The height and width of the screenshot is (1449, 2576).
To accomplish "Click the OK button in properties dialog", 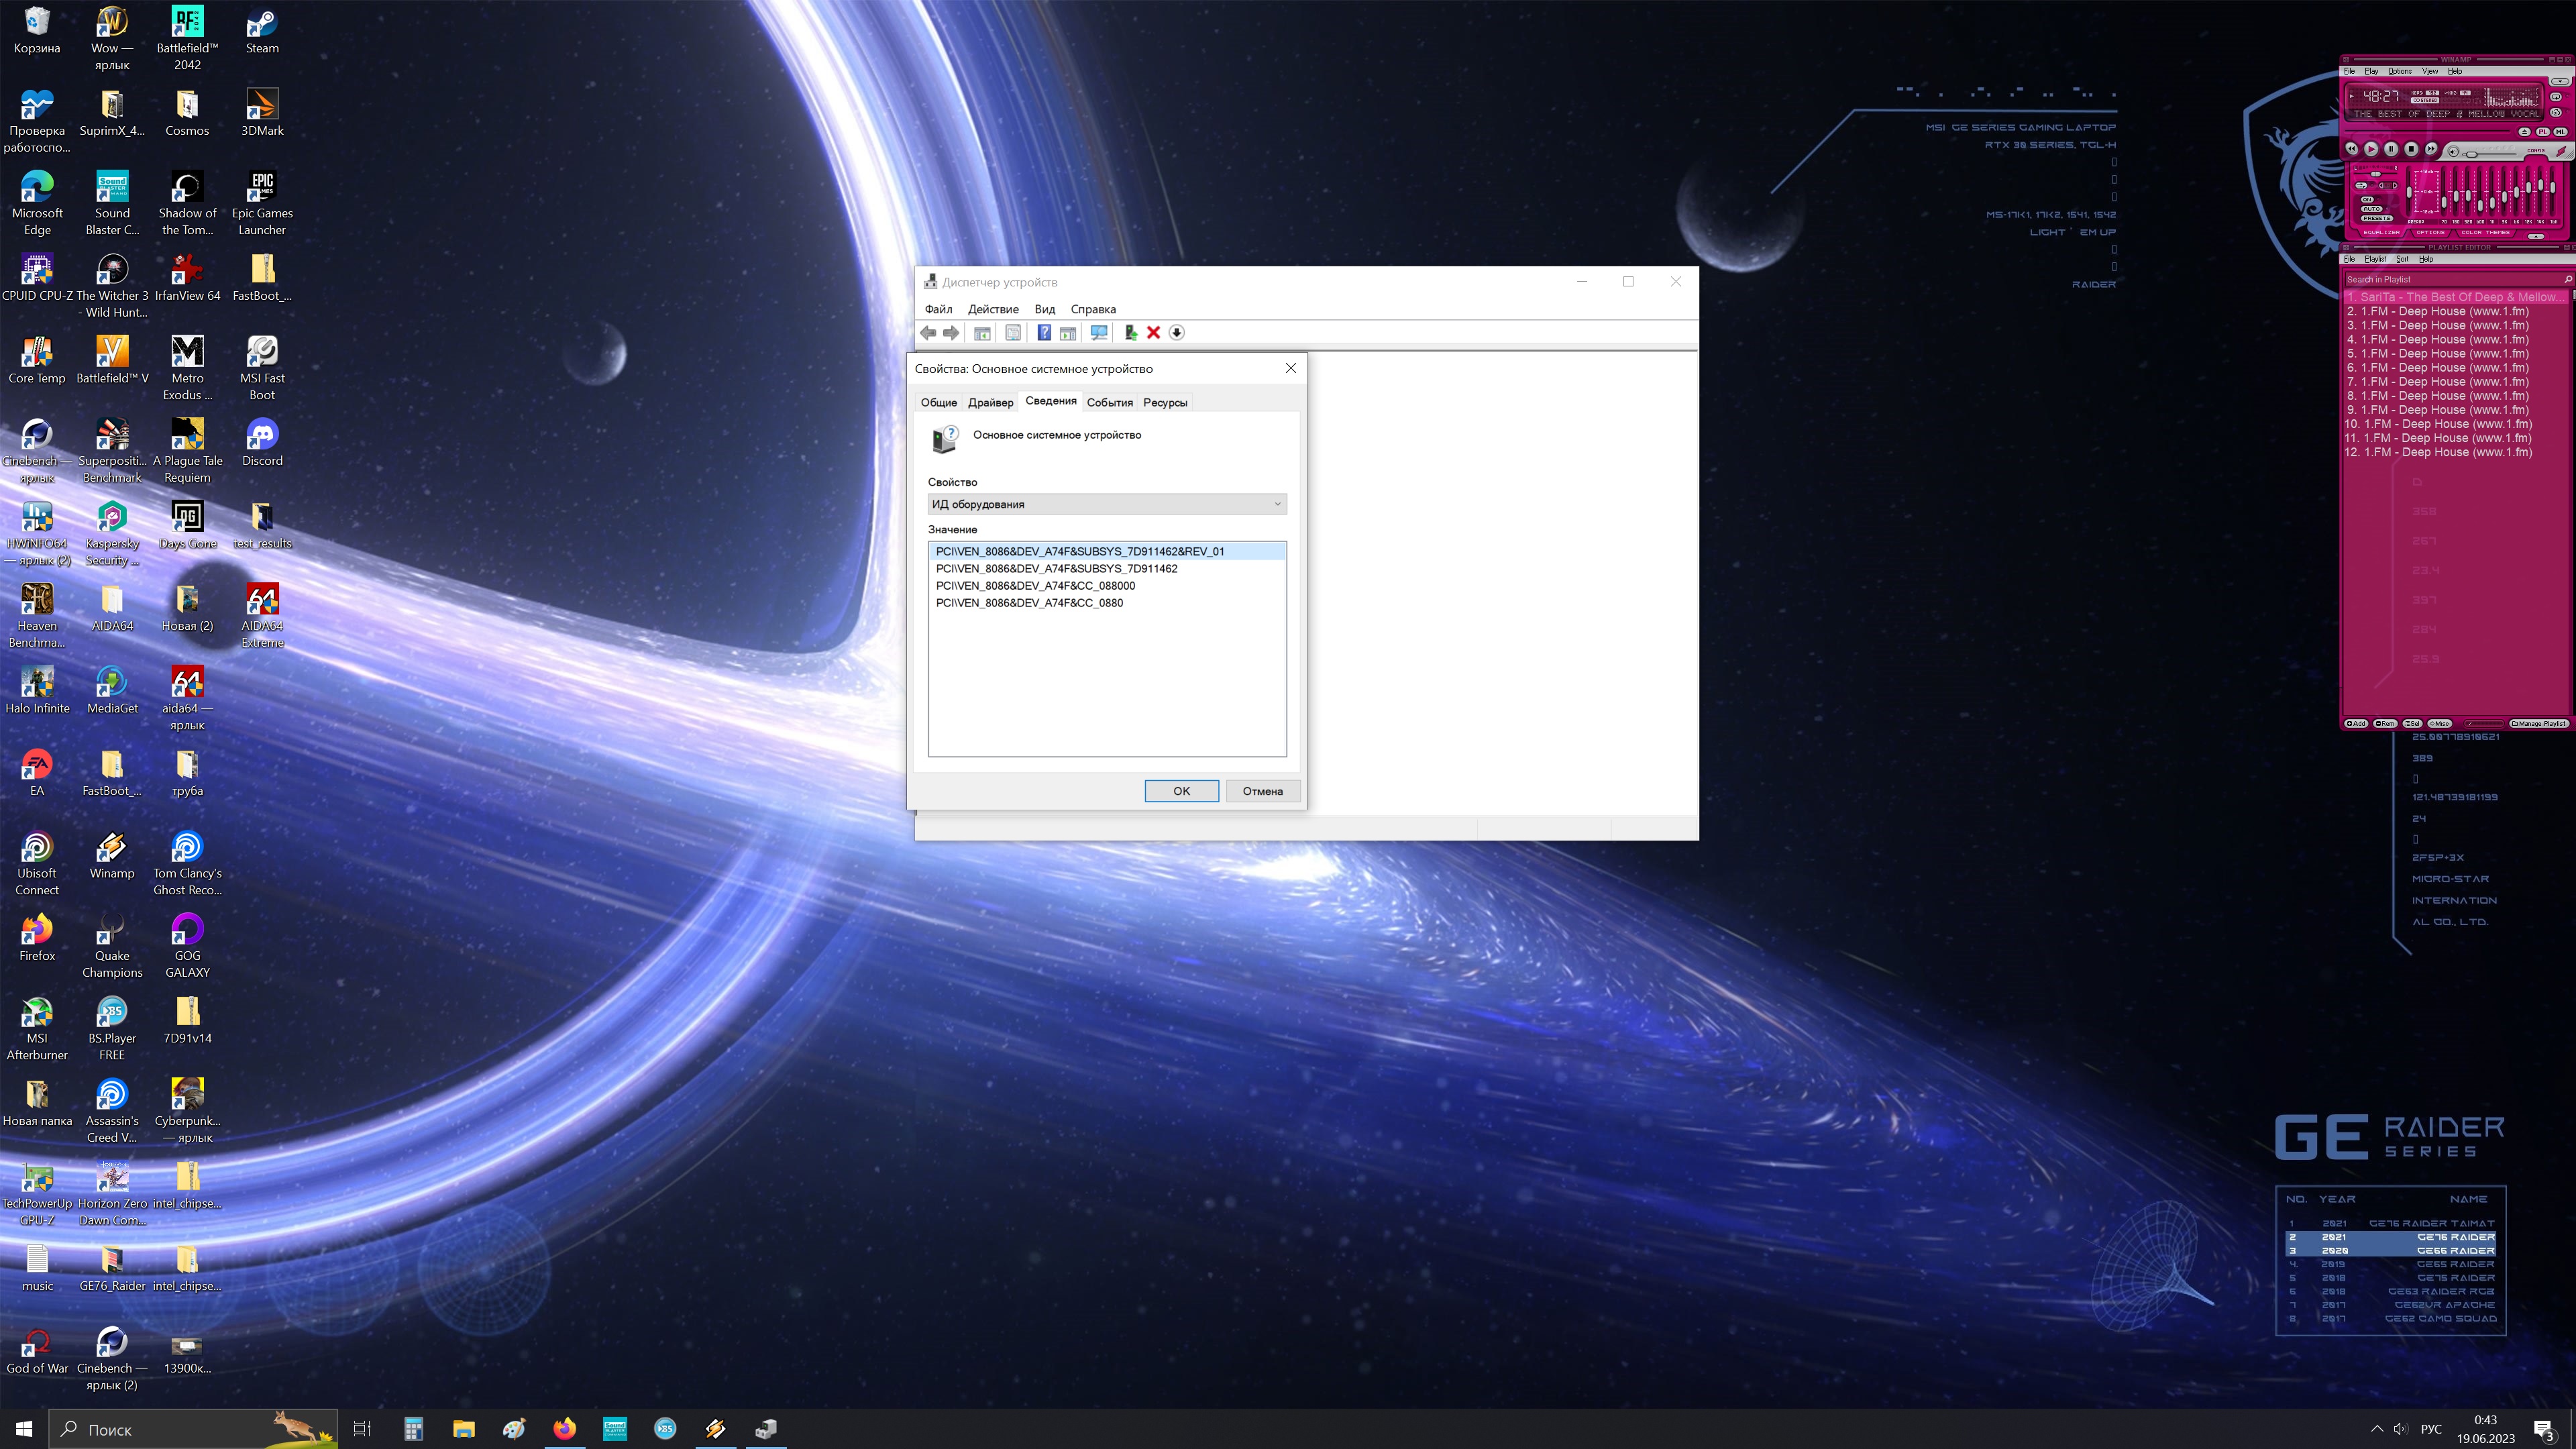I will (x=1181, y=791).
